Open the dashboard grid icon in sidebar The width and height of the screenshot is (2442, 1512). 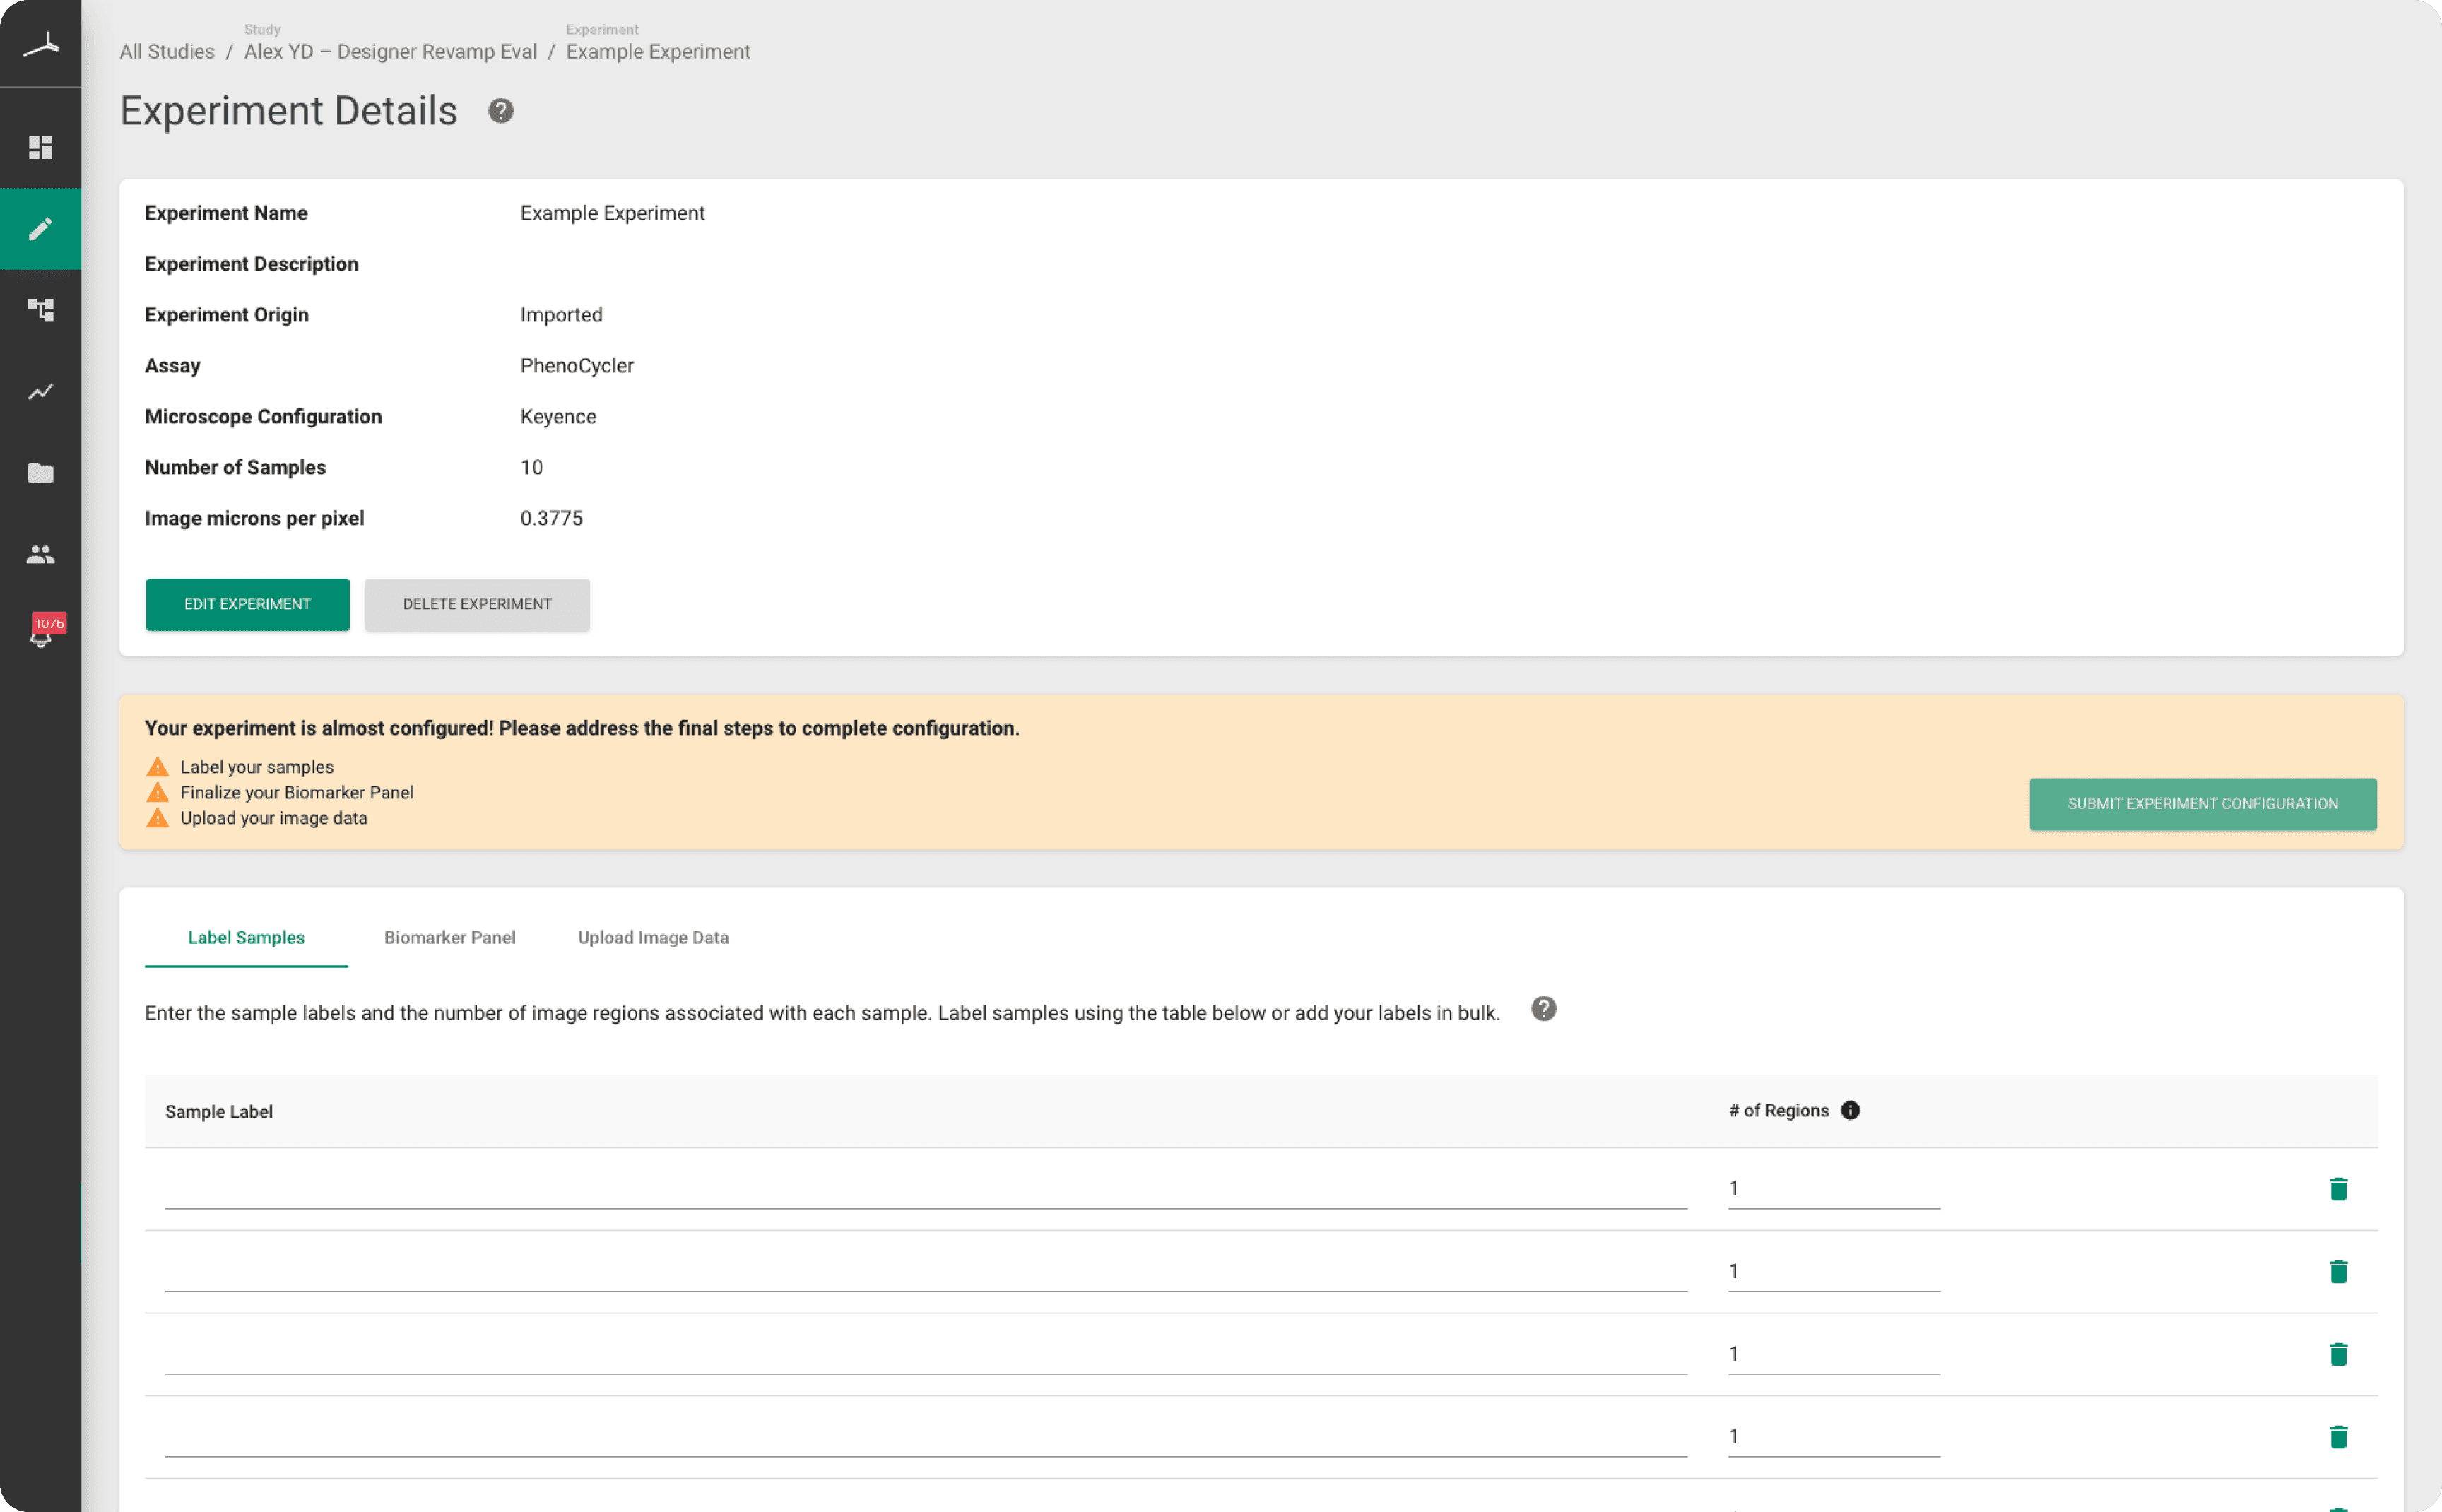pyautogui.click(x=40, y=147)
